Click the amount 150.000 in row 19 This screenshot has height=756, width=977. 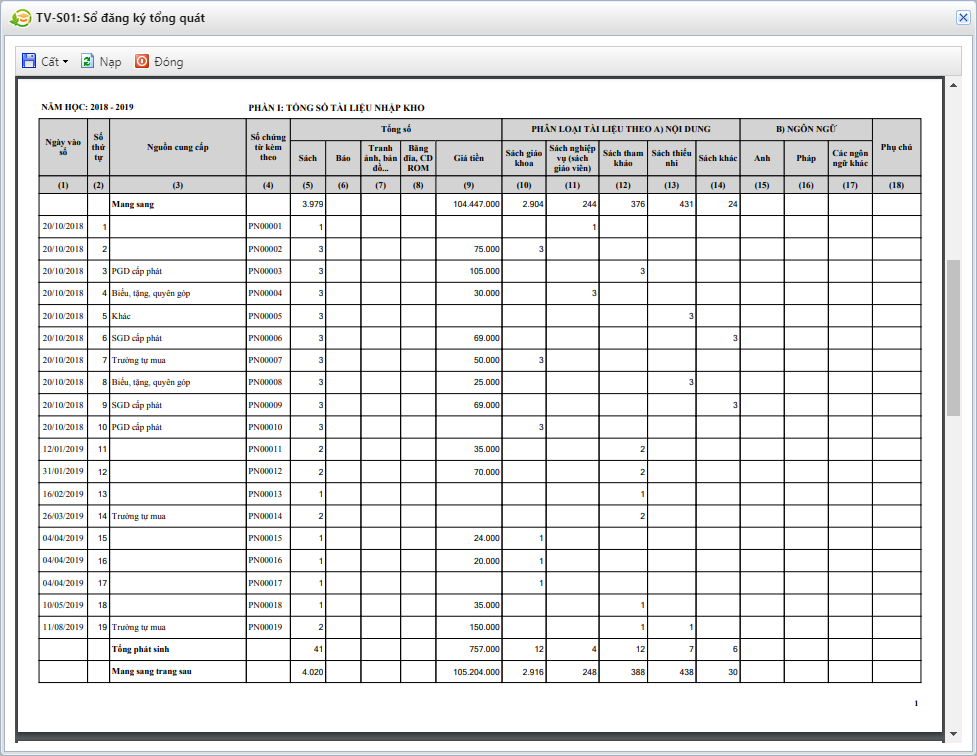[484, 628]
